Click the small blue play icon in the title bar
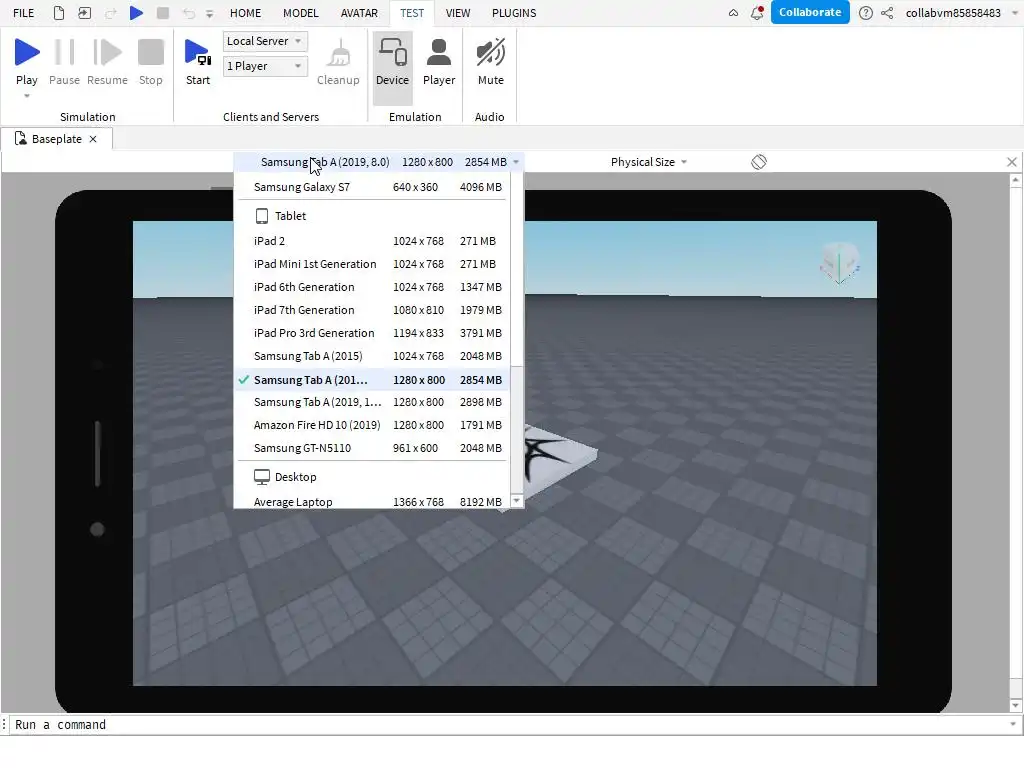This screenshot has width=1024, height=768. 136,12
